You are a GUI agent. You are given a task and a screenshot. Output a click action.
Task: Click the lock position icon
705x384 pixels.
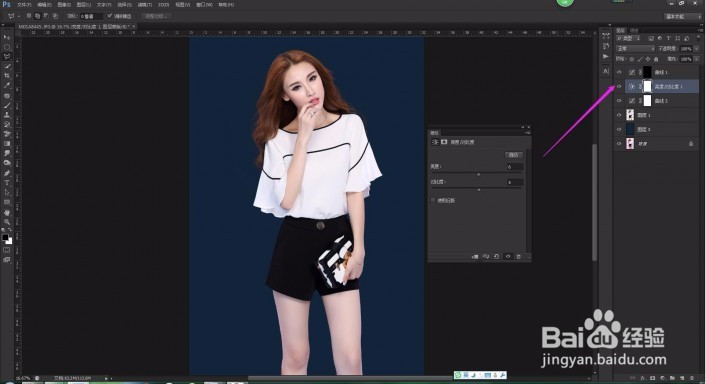648,59
